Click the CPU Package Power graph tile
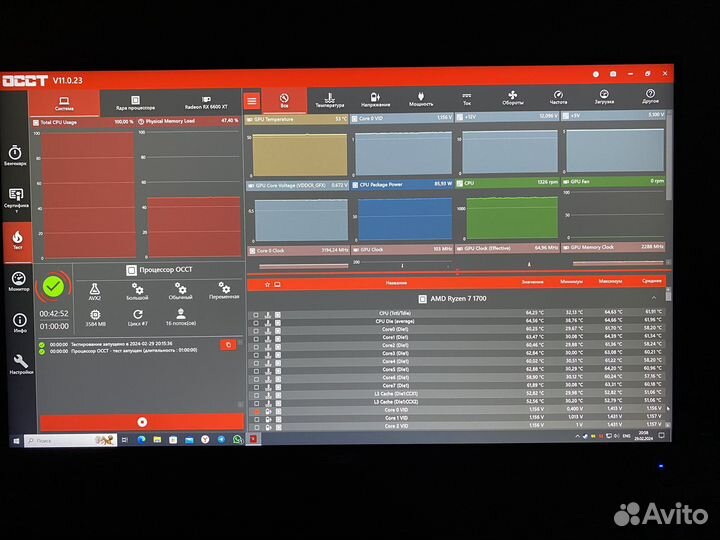Viewport: 720px width, 540px height. tap(402, 212)
